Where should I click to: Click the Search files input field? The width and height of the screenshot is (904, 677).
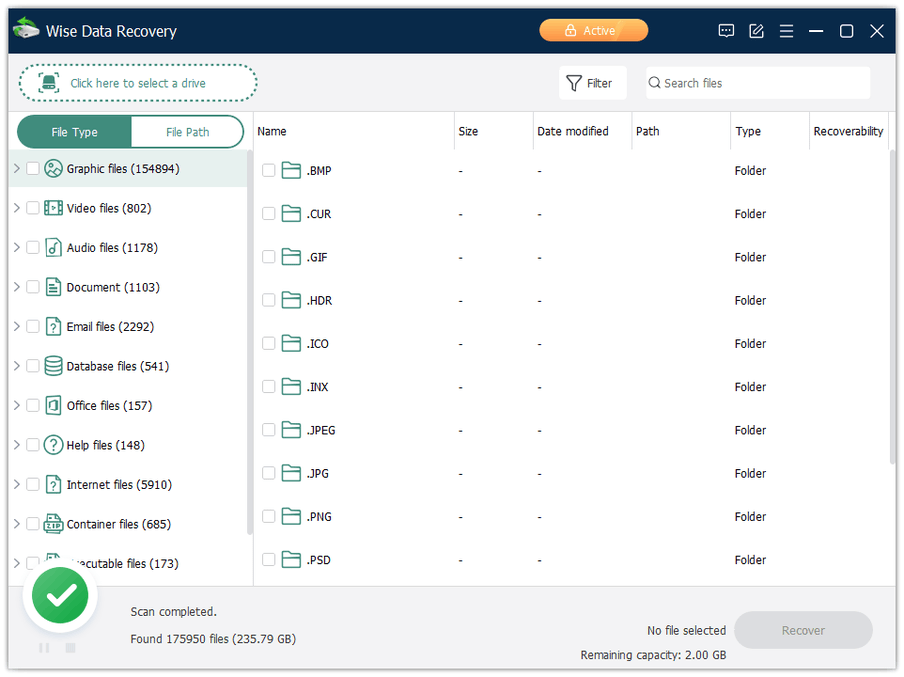tap(758, 83)
